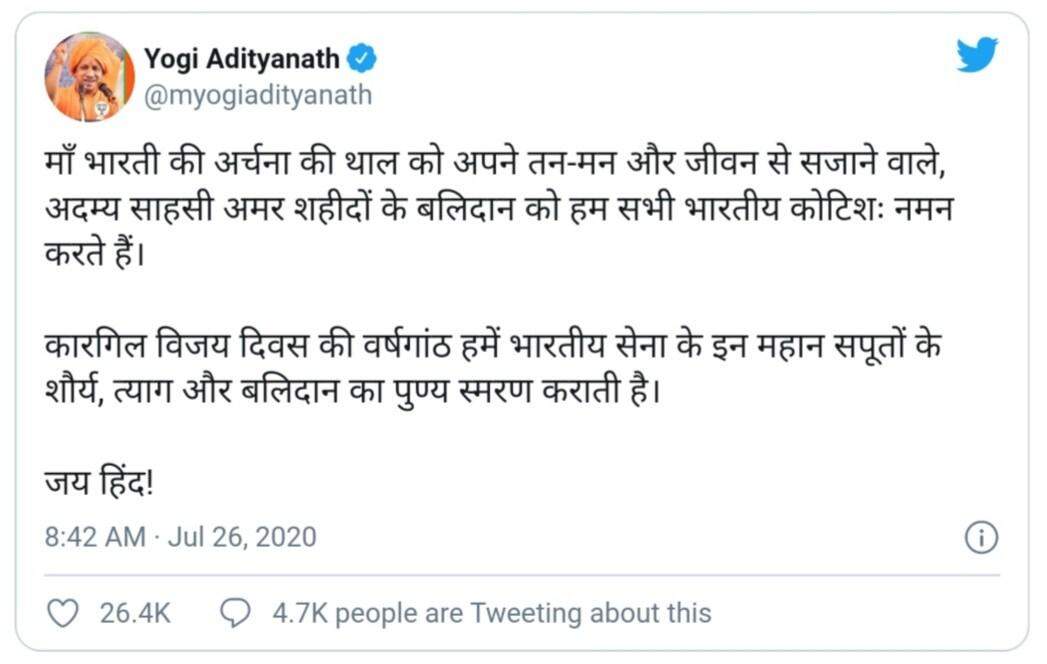Click the reply speech bubble icon
The width and height of the screenshot is (1047, 664).
[x=235, y=612]
